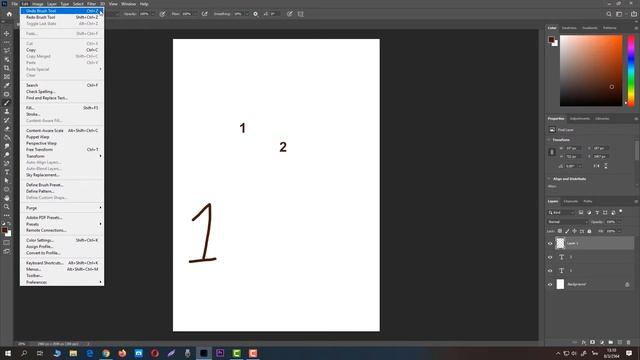Toggle link width and height constraint
The width and height of the screenshot is (640, 360).
[552, 152]
